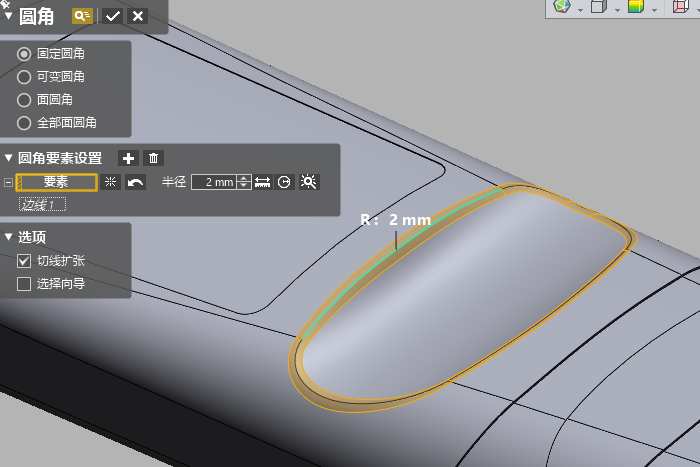Choose the 全部面圆角 radio option
The width and height of the screenshot is (700, 467).
point(25,123)
